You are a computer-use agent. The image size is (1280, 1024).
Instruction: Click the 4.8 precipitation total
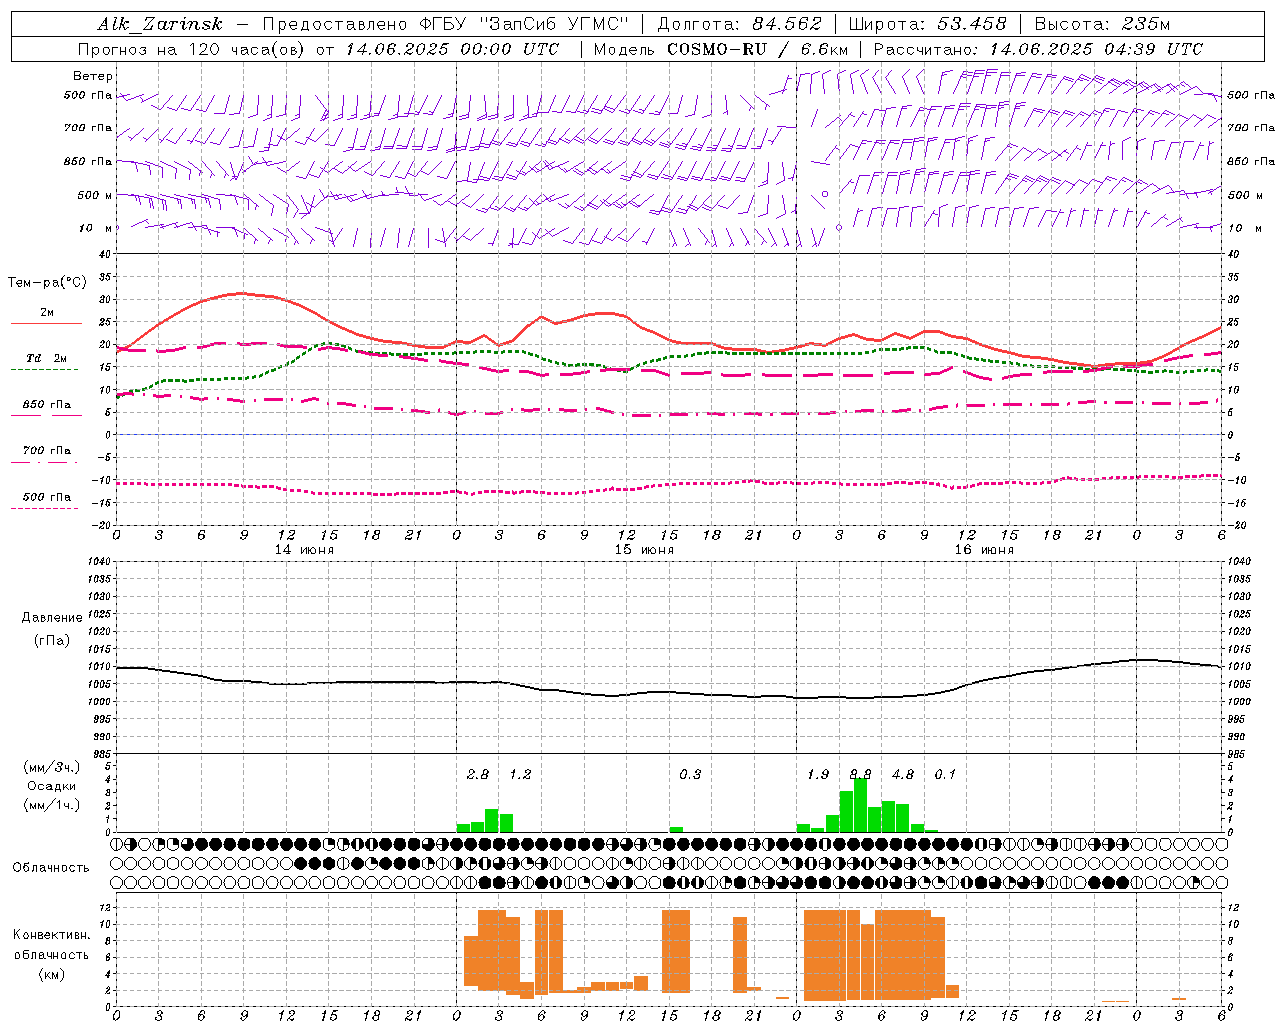click(903, 774)
